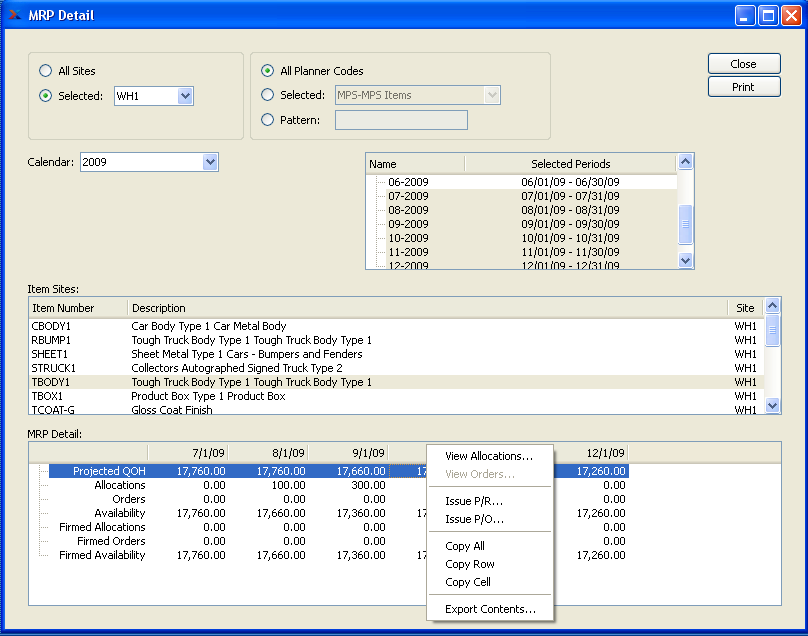
Task: Enable the planner code Pattern radio button
Action: point(267,120)
